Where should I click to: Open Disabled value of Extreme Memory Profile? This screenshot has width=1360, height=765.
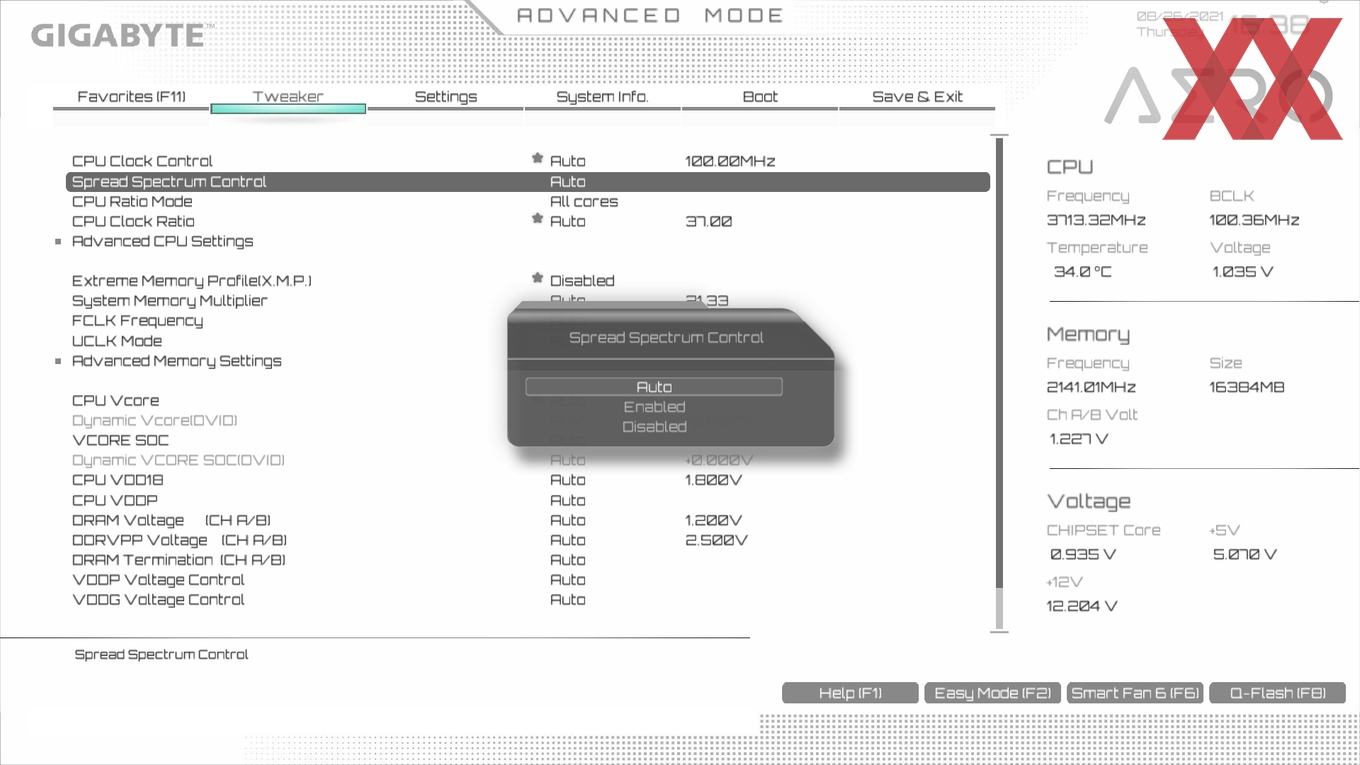(x=582, y=281)
